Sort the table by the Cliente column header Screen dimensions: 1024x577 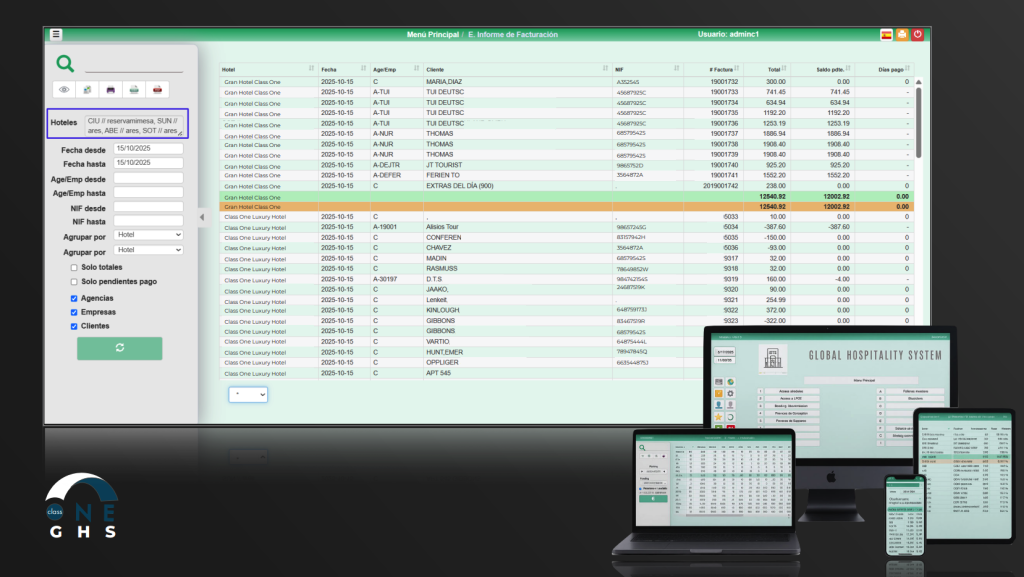[438, 69]
